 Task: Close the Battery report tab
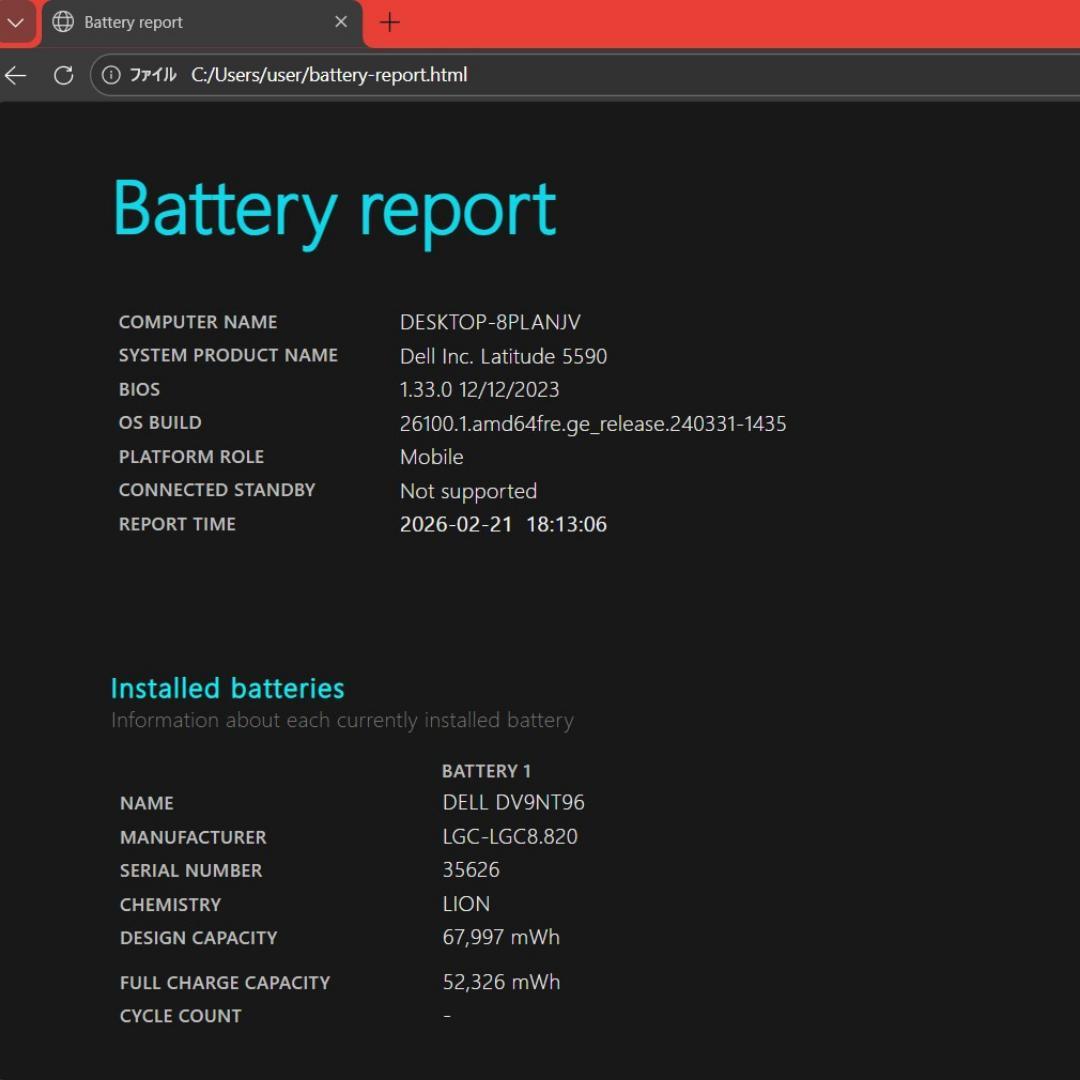tap(341, 22)
